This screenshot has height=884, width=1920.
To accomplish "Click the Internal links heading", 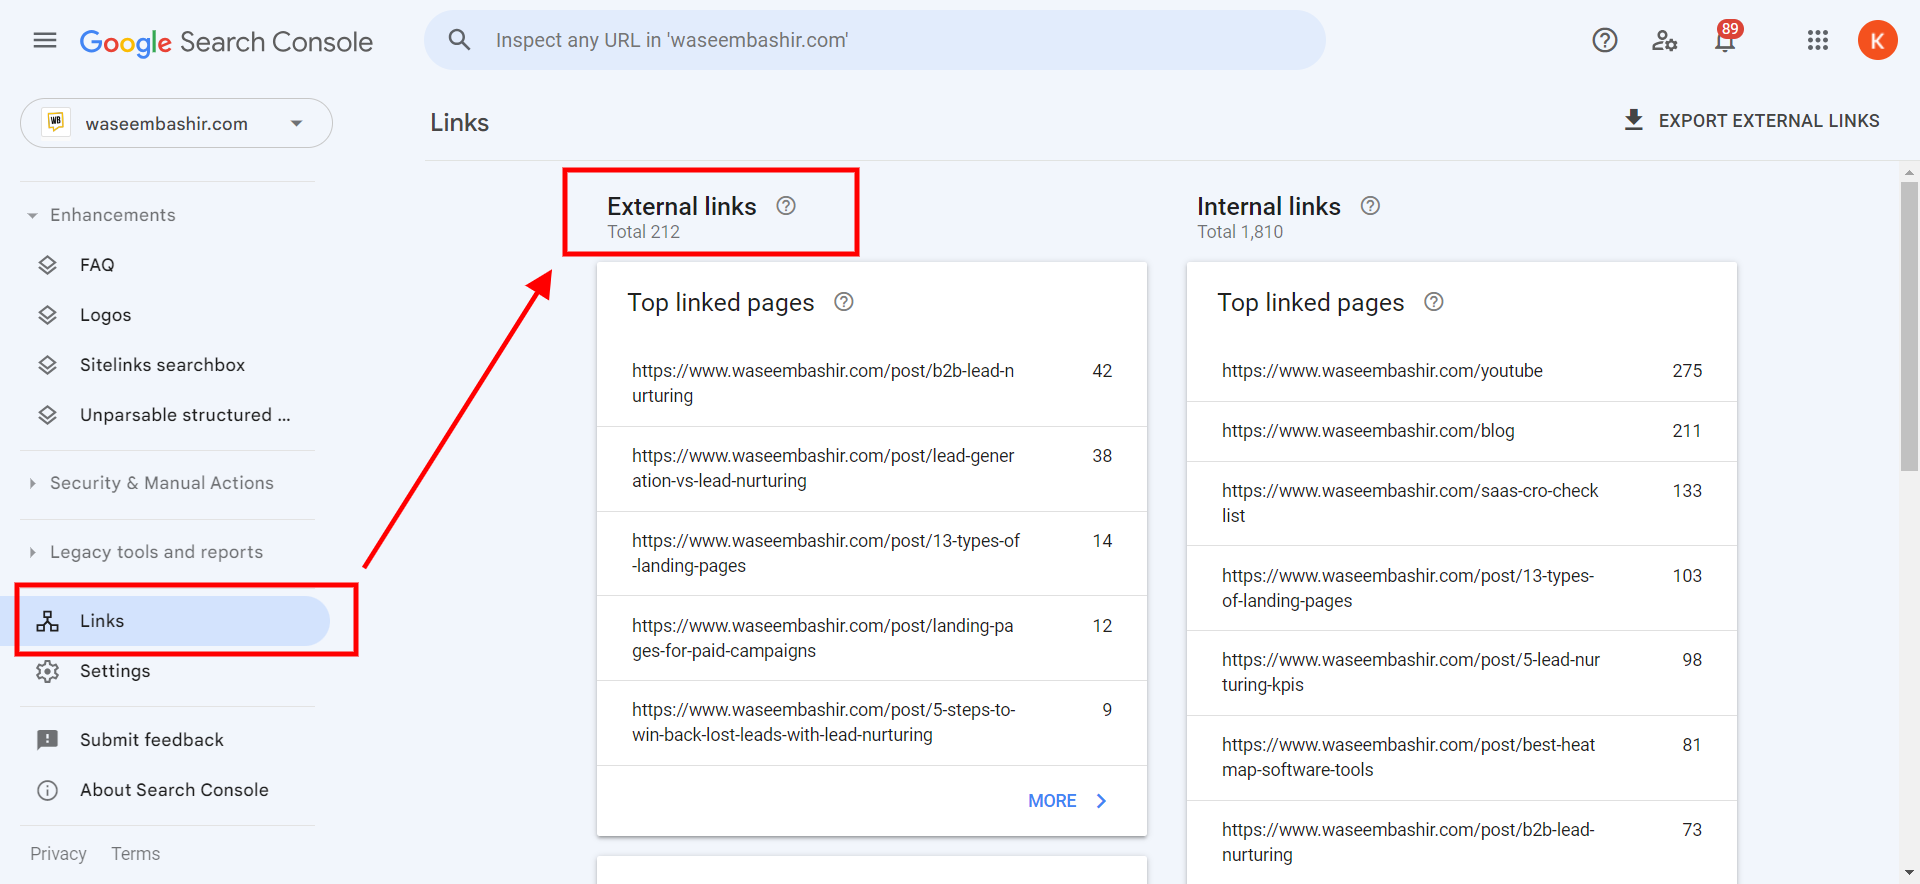I will coord(1269,206).
